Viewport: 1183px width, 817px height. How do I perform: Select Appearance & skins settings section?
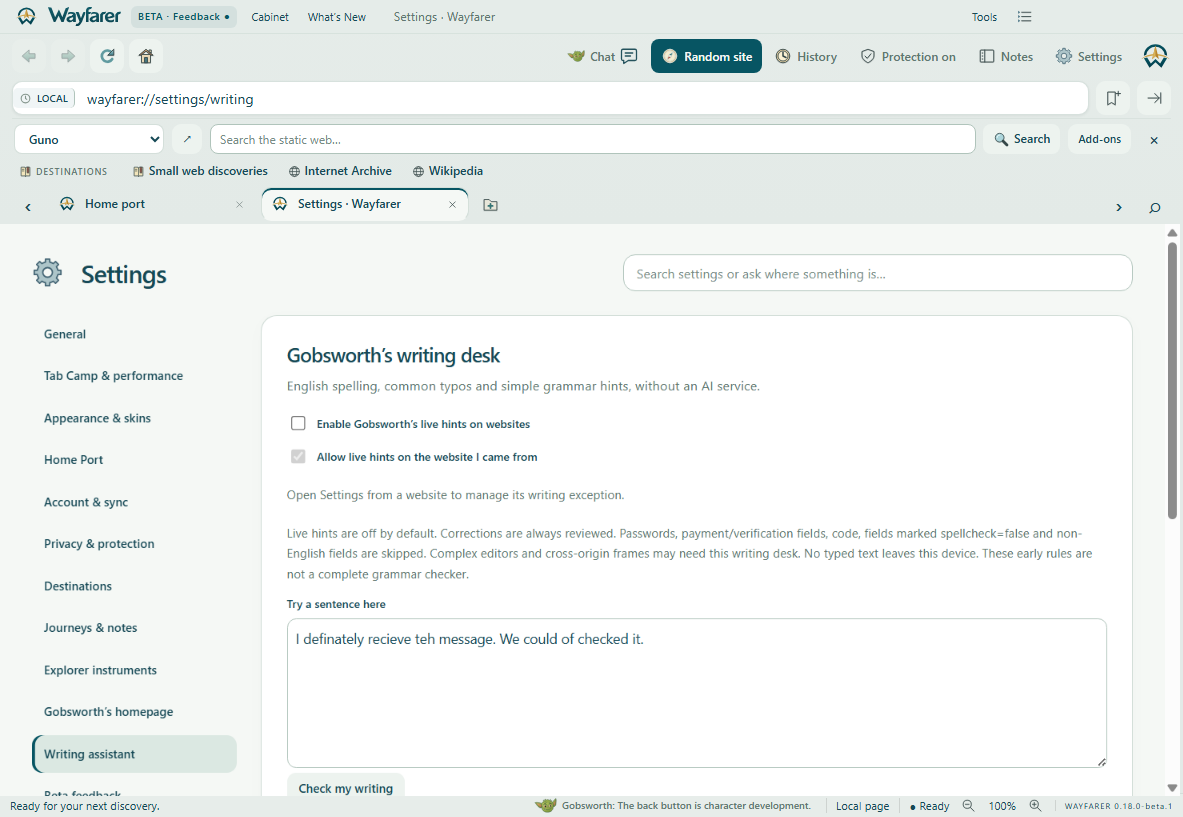pos(97,418)
